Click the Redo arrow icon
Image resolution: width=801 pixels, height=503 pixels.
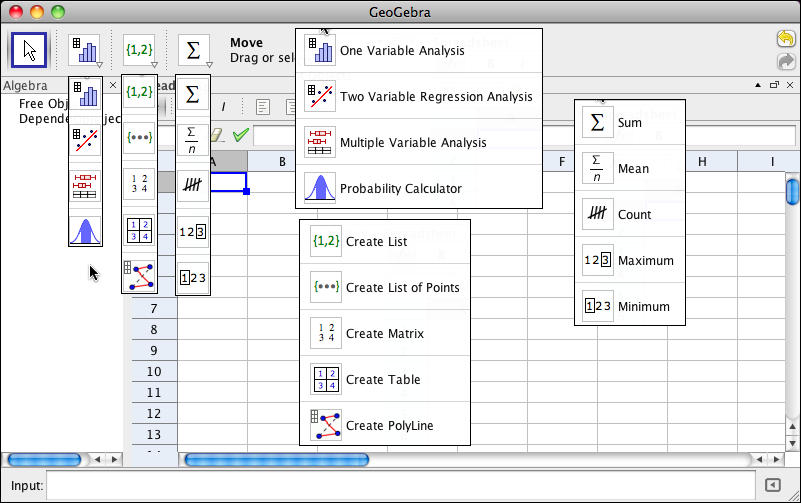click(x=786, y=62)
